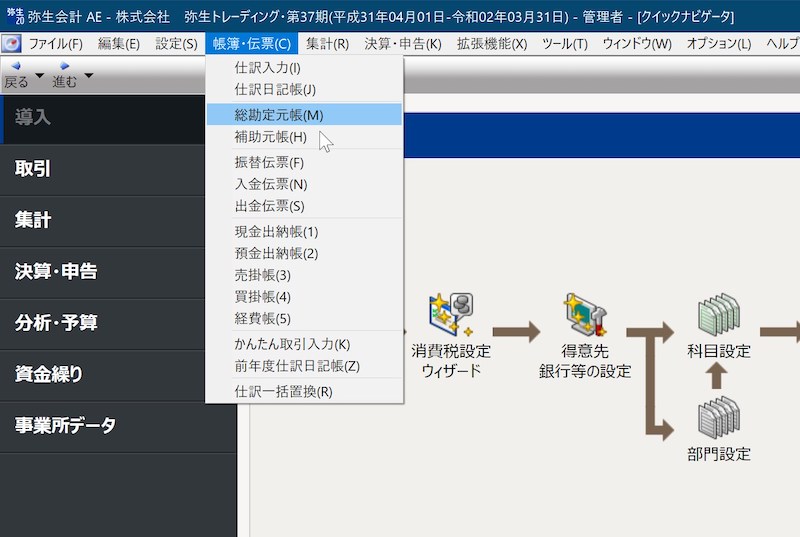Open the 部門設定 icon
800x537 pixels.
click(719, 418)
